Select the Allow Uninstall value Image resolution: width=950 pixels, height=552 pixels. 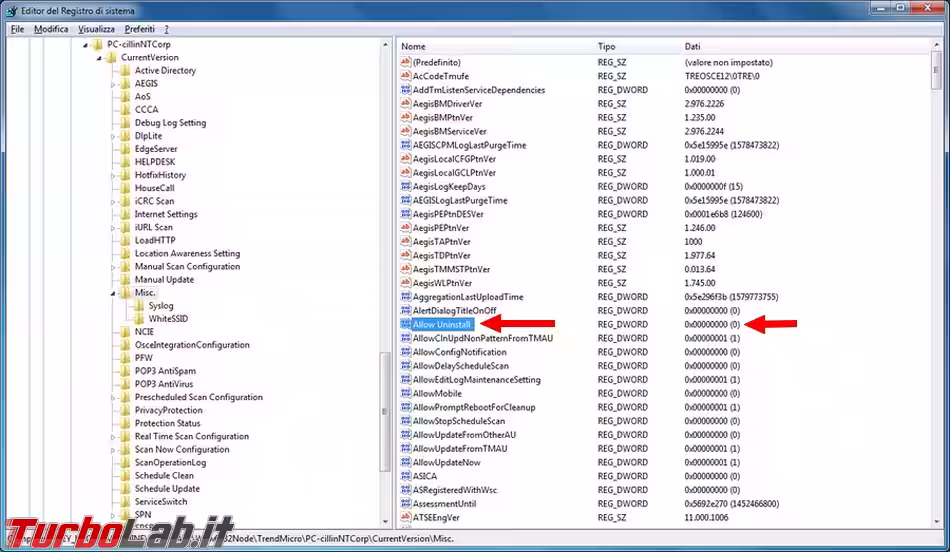pyautogui.click(x=445, y=324)
